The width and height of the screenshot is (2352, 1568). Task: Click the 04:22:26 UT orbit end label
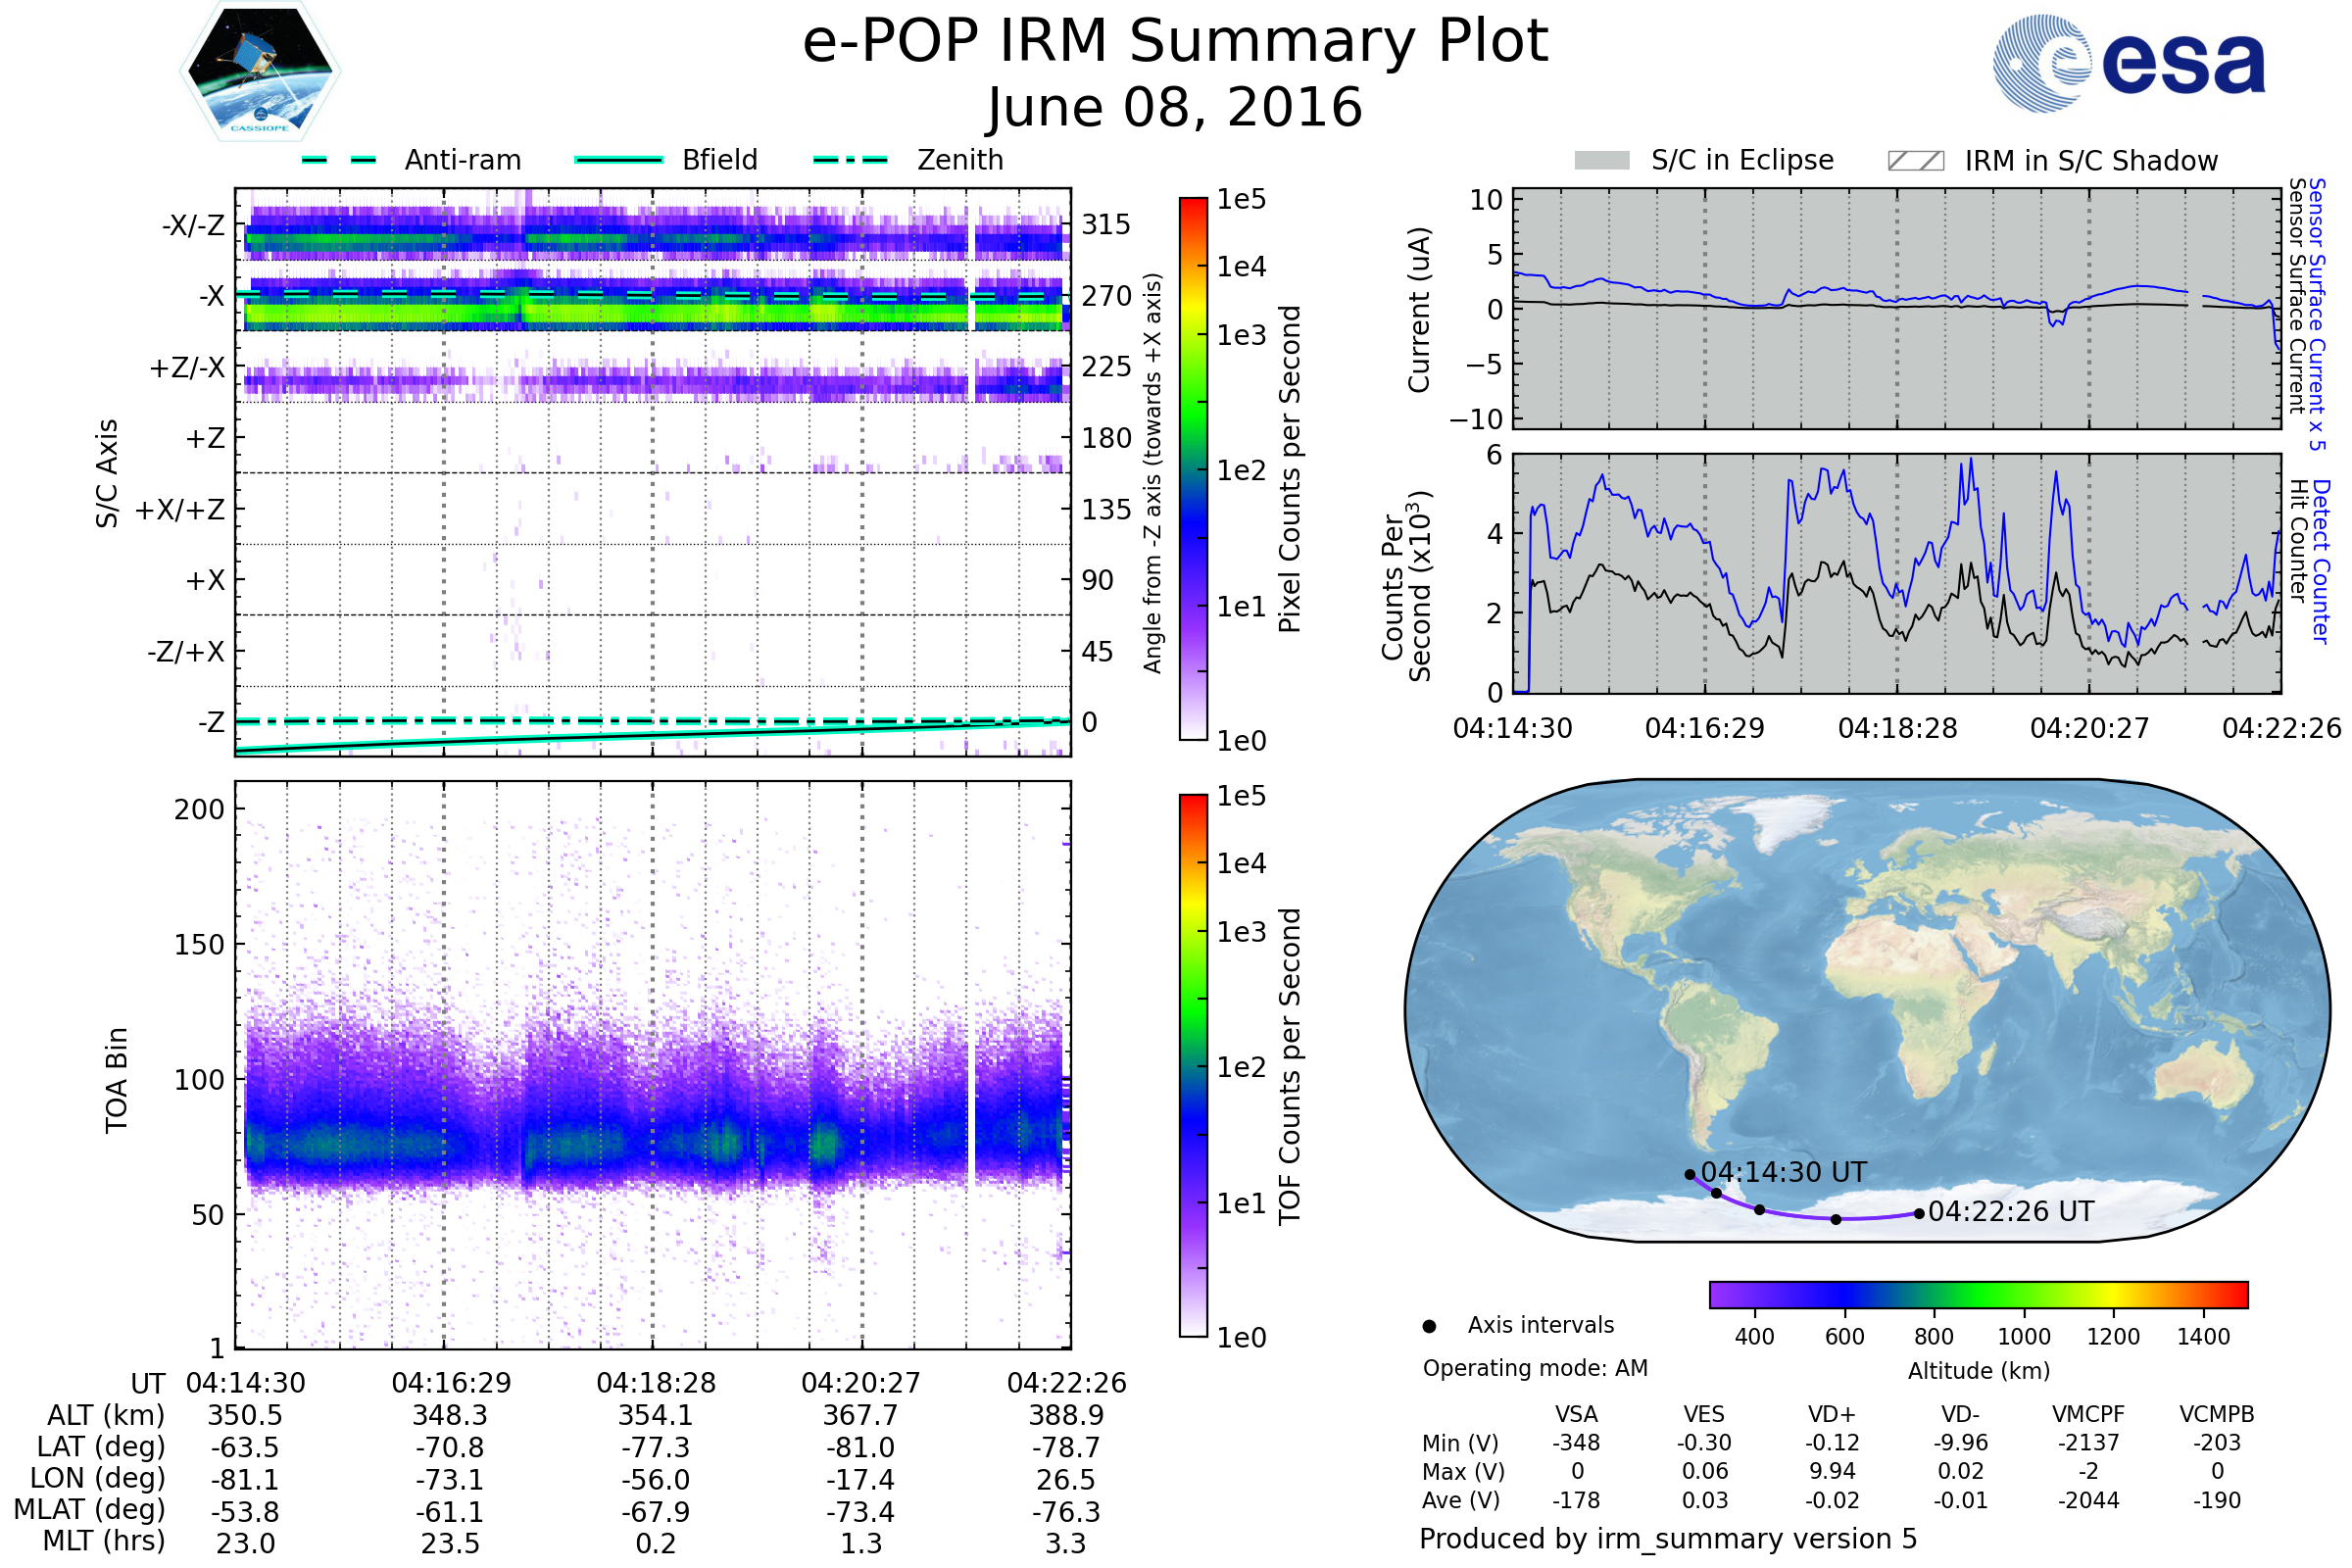coord(2010,1211)
